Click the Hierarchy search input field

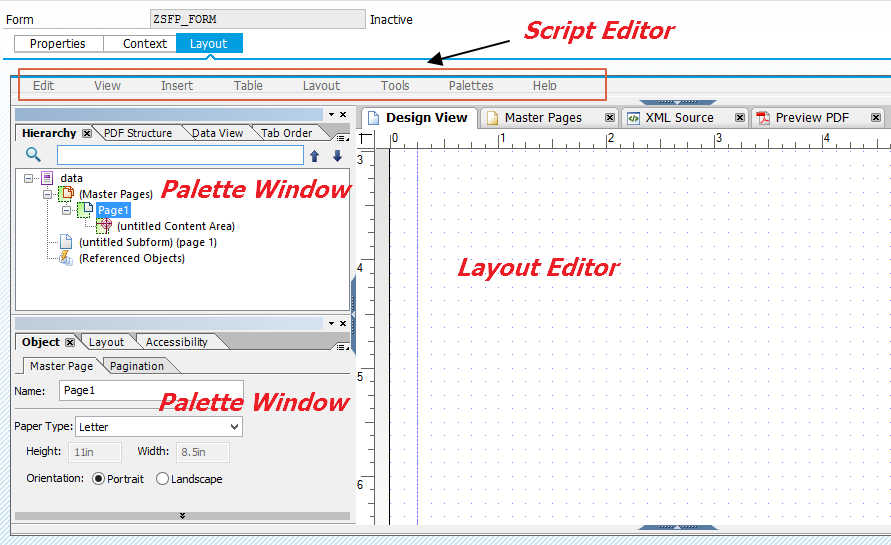180,155
